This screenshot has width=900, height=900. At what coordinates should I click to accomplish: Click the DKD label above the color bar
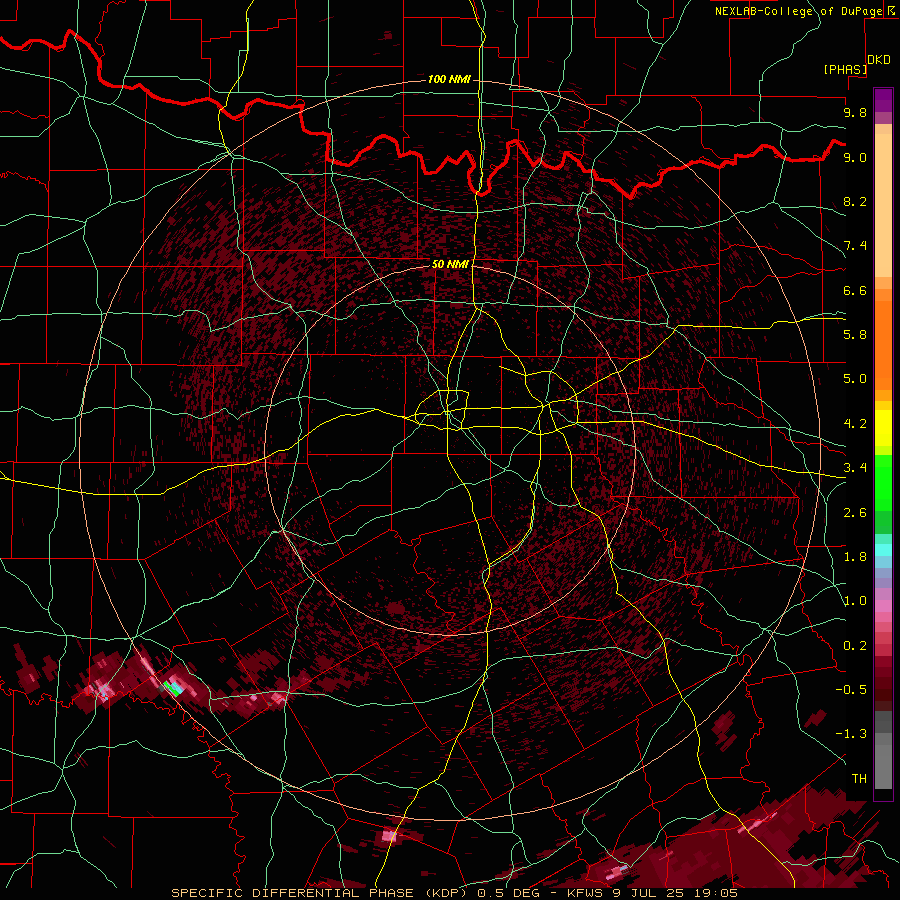coord(879,60)
